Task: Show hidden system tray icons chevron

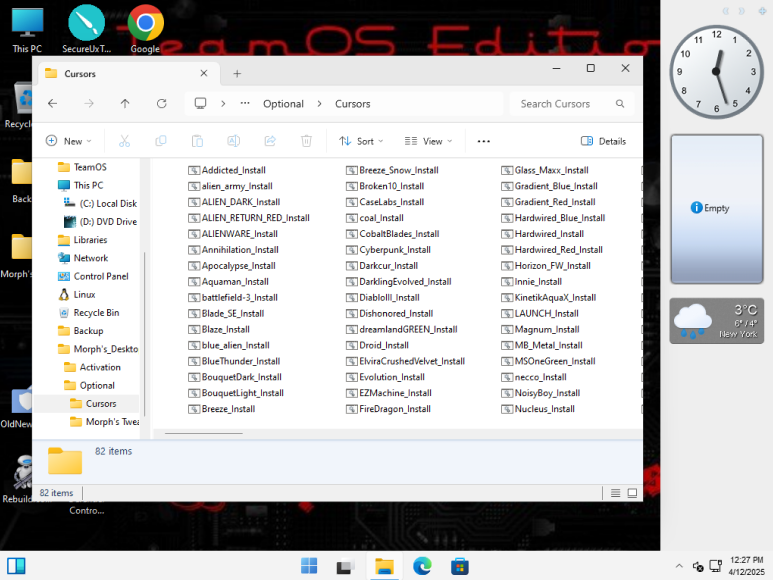Action: pyautogui.click(x=679, y=566)
